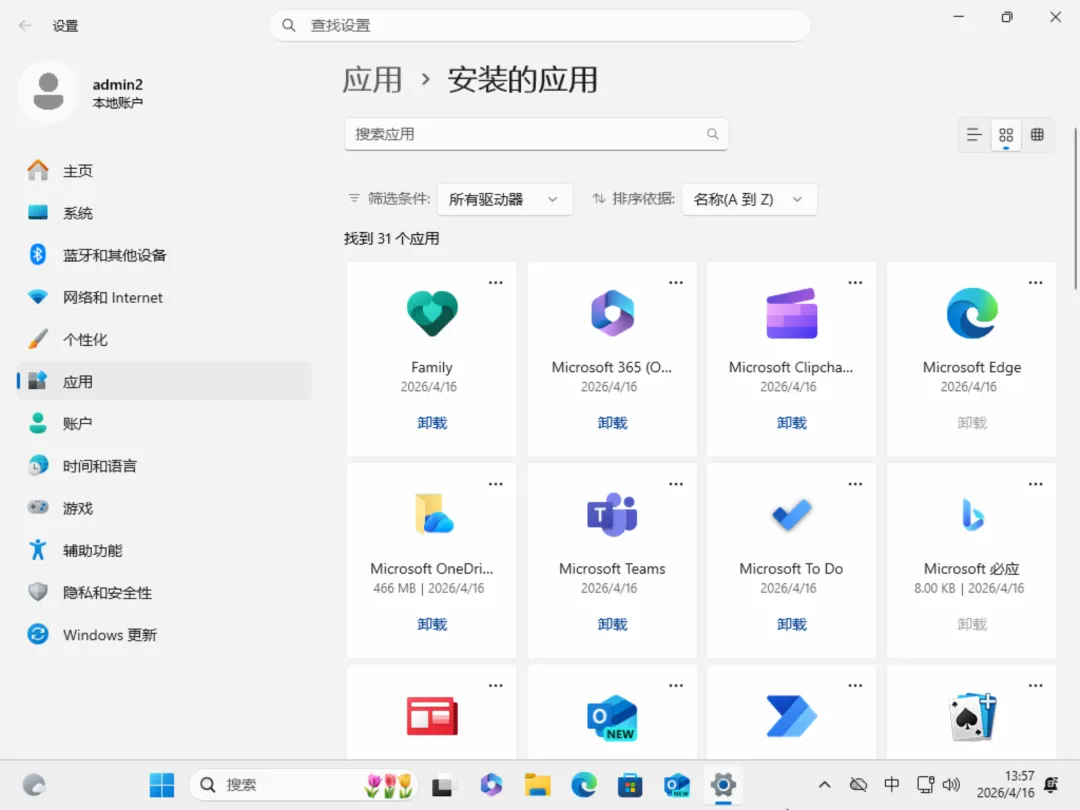Open 账户 in the sidebar
This screenshot has width=1080, height=810.
click(x=165, y=424)
